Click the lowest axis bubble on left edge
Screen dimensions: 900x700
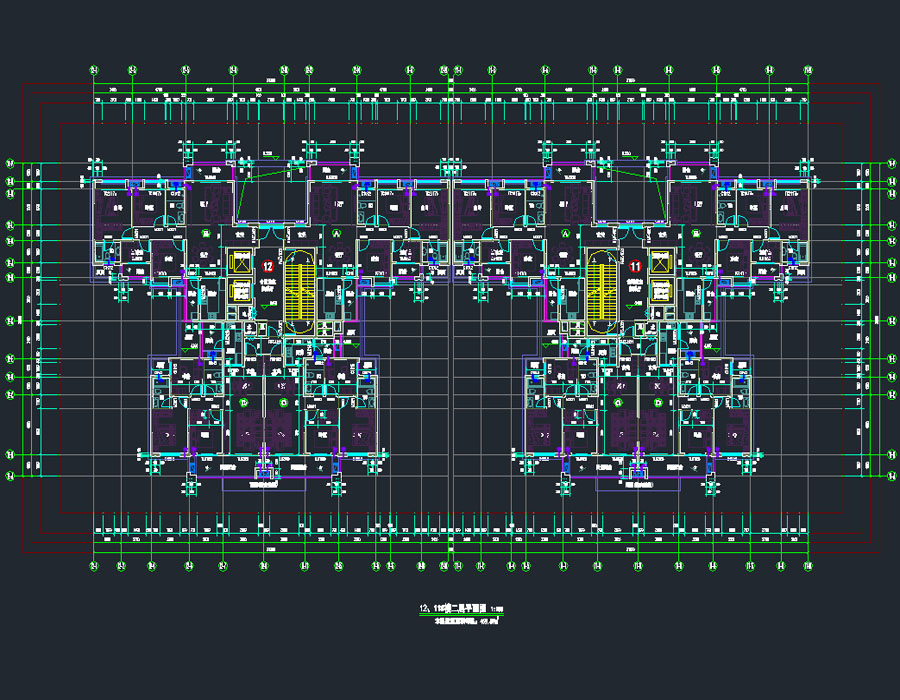(11, 476)
